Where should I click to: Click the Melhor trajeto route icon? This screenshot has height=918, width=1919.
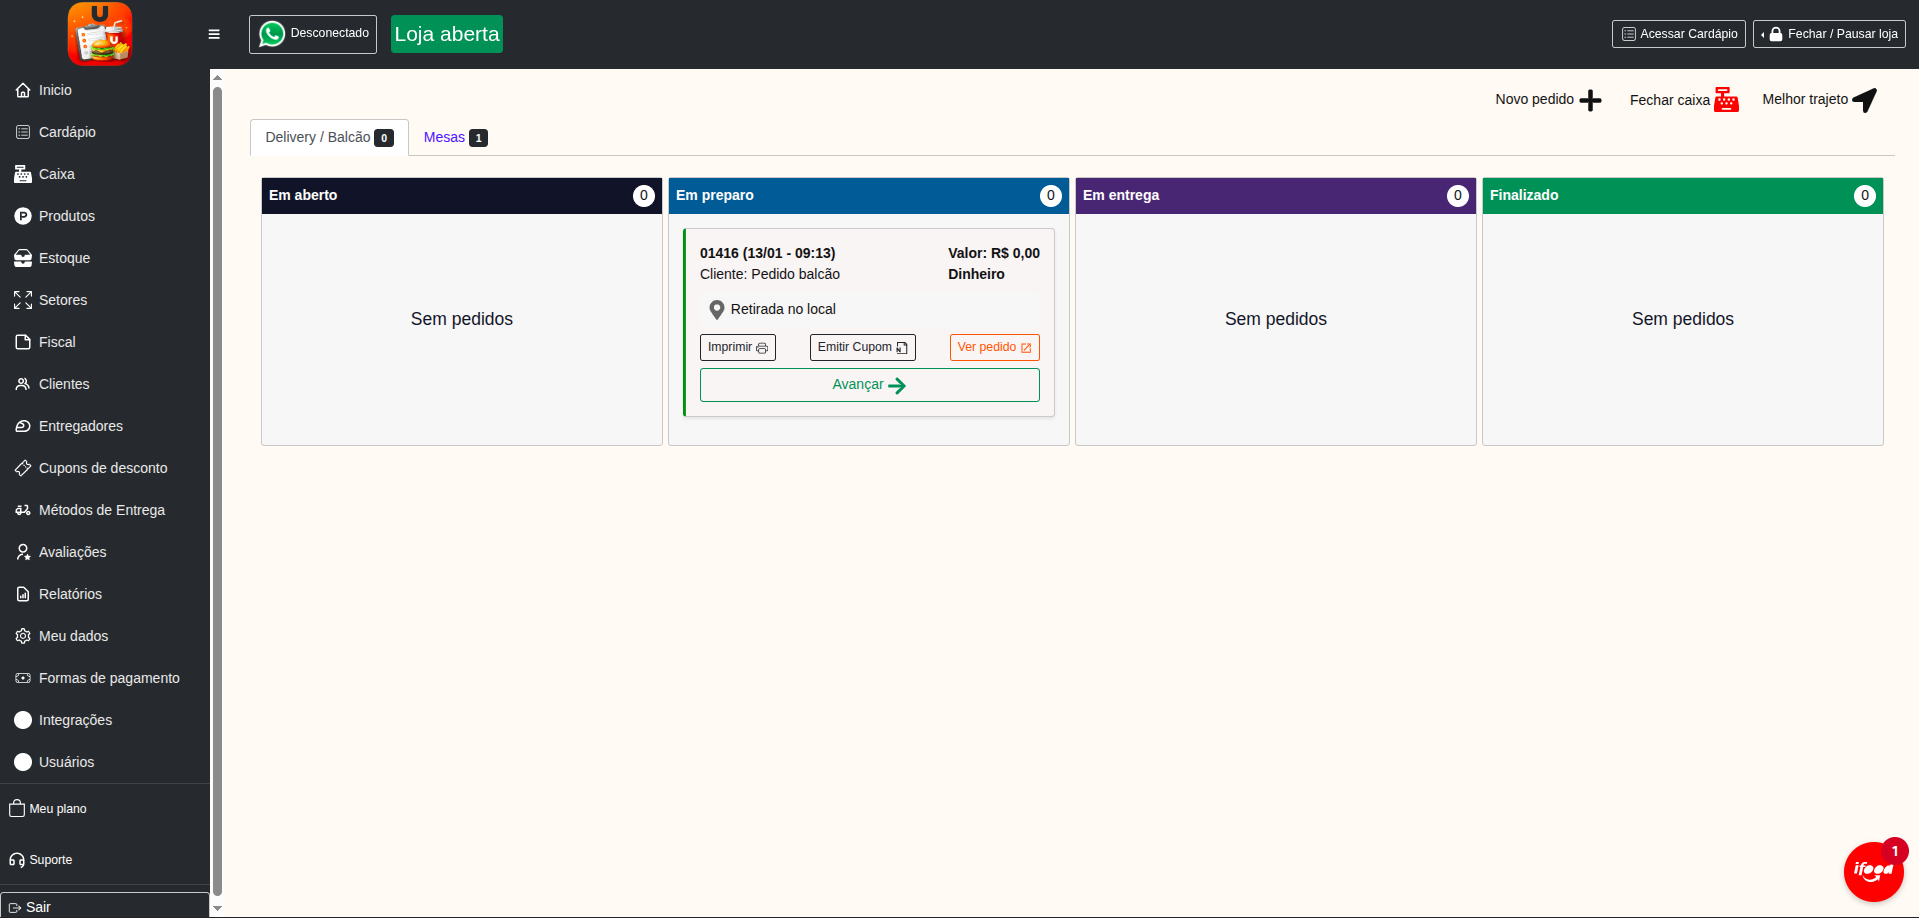[x=1865, y=100]
